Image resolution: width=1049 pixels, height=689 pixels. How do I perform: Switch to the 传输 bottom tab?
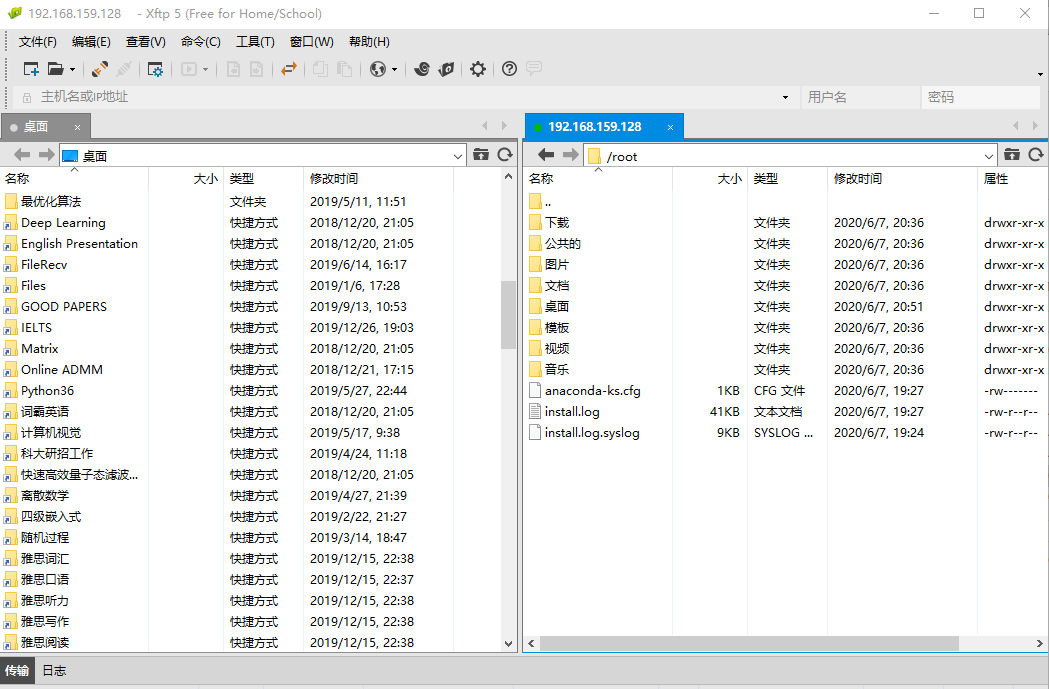pos(17,670)
